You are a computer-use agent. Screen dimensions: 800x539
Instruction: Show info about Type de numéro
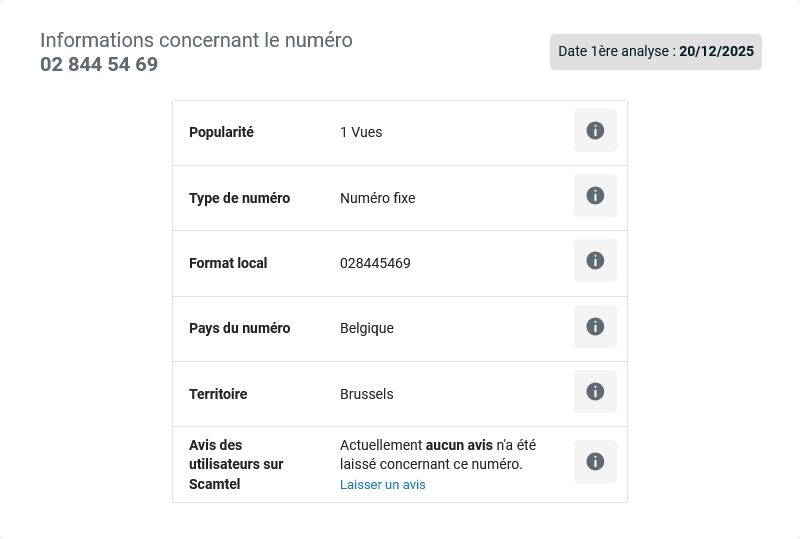595,195
